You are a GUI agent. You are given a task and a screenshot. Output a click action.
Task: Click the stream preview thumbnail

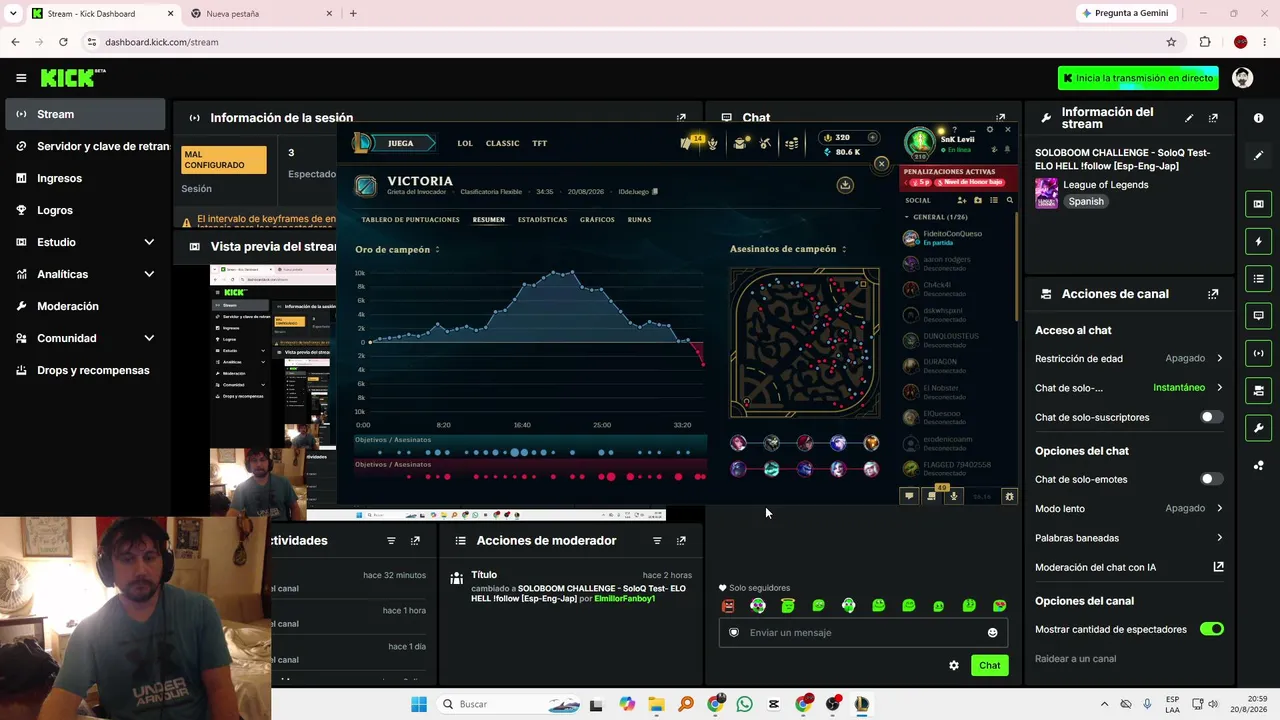pyautogui.click(x=272, y=390)
